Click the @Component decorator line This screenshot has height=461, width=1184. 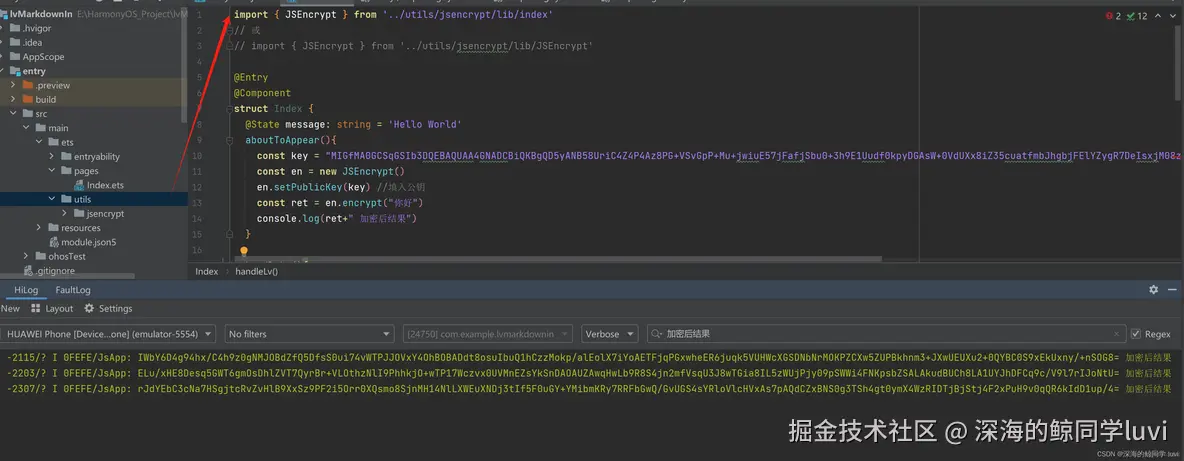[262, 94]
